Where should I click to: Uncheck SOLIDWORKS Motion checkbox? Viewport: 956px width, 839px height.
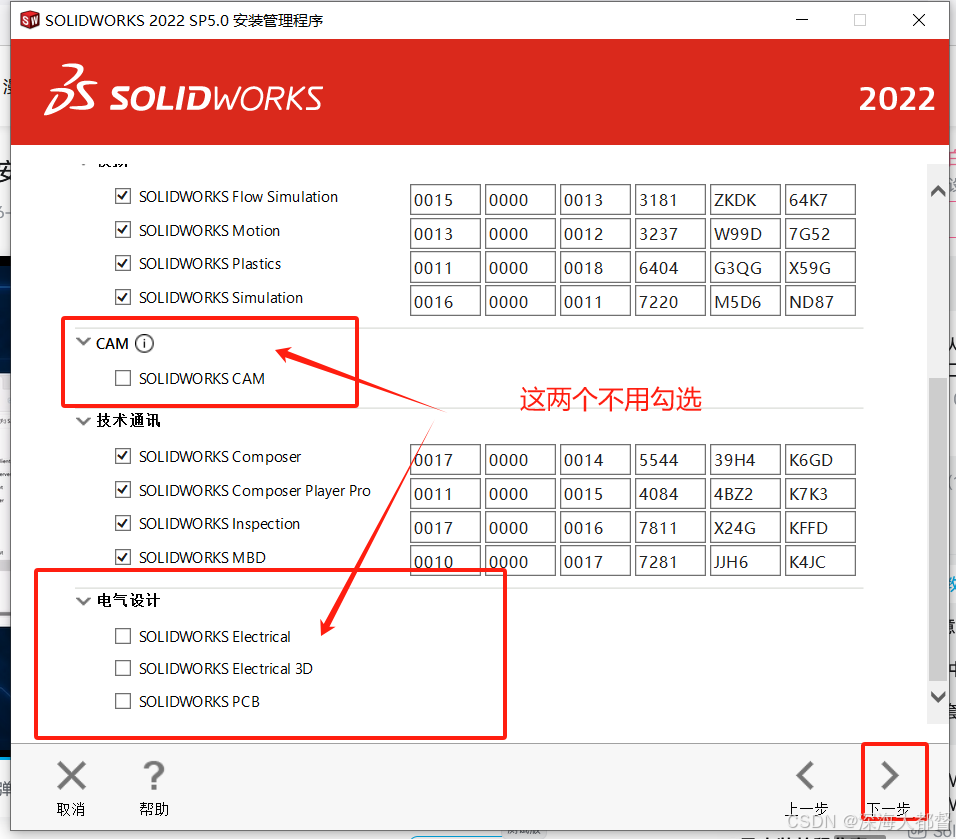(123, 230)
